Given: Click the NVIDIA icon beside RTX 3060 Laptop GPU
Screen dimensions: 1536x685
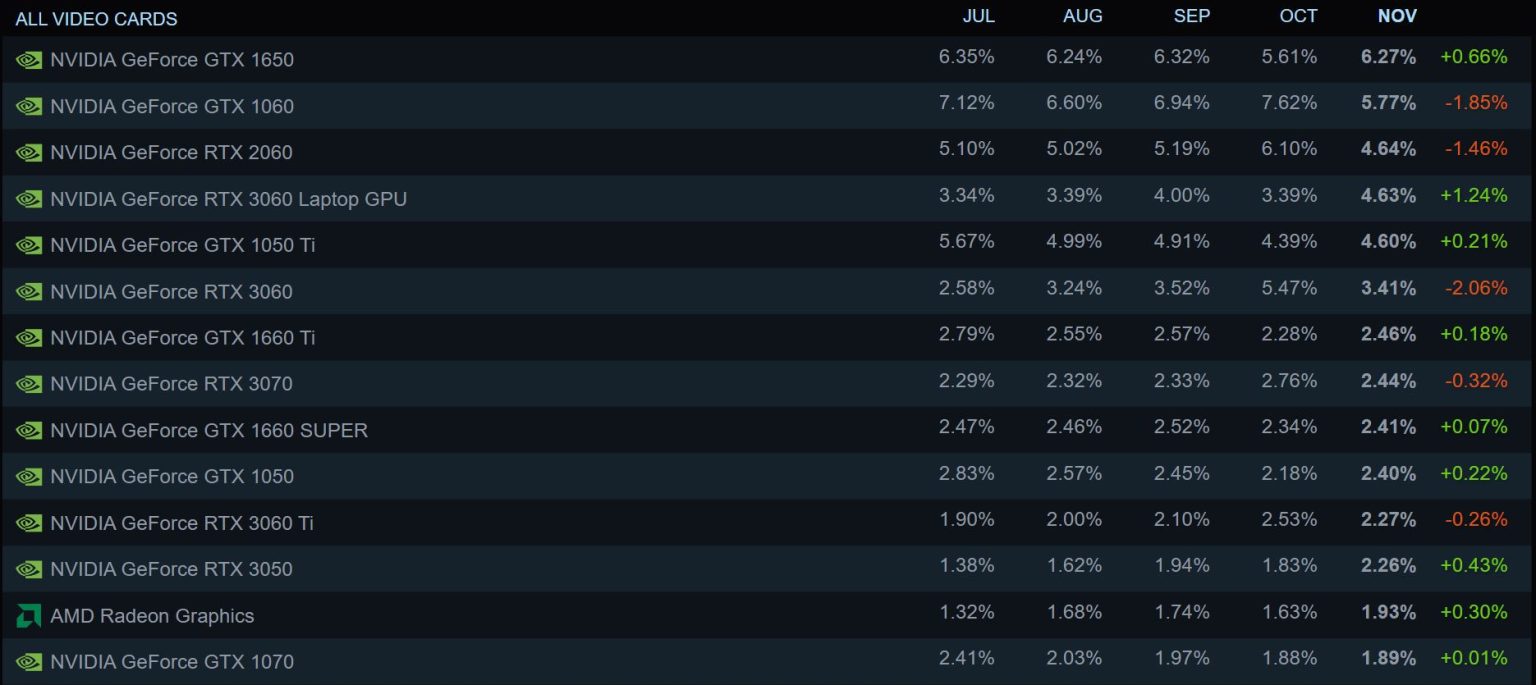Looking at the screenshot, I should click(x=28, y=199).
